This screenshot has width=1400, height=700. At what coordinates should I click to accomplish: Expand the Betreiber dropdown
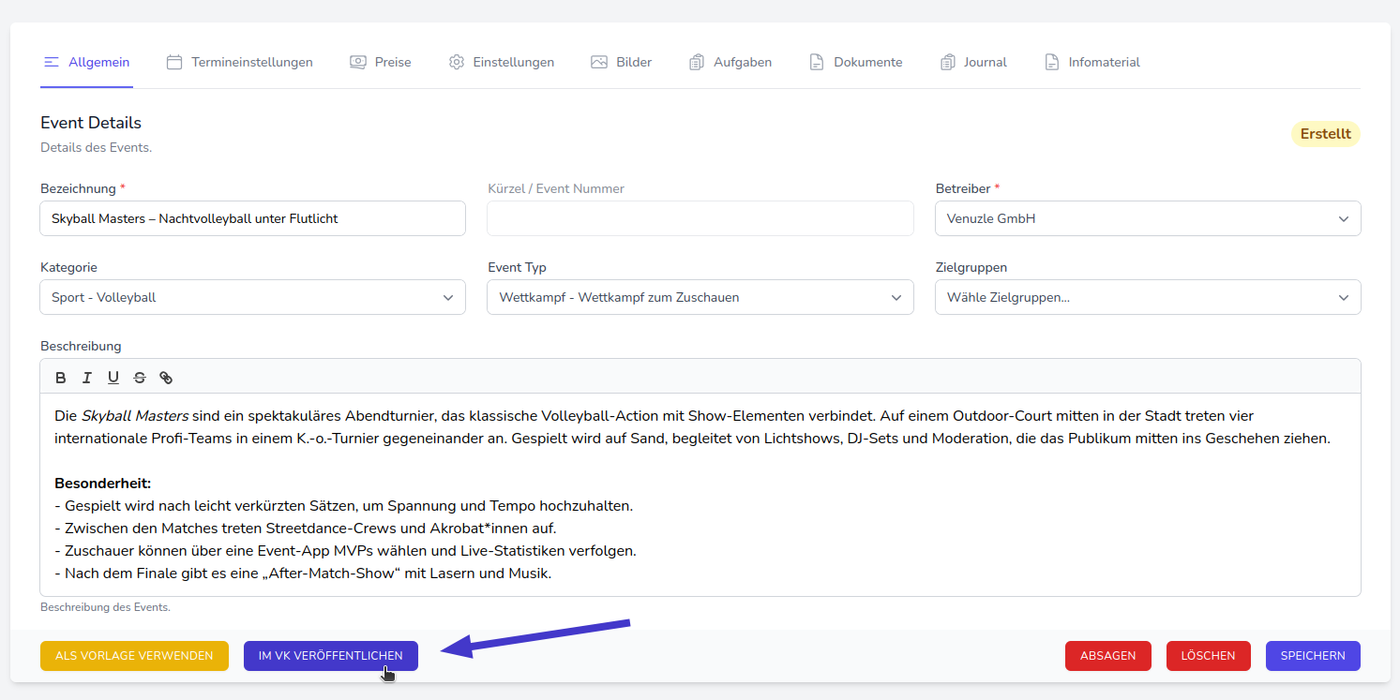tap(1147, 219)
